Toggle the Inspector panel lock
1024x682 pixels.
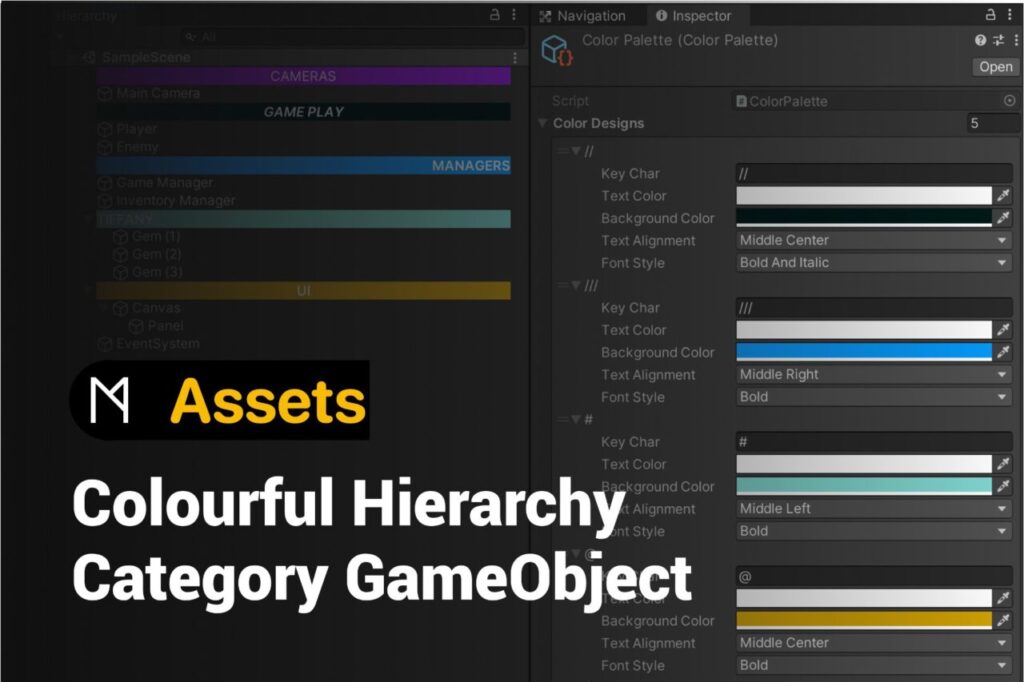[x=991, y=15]
